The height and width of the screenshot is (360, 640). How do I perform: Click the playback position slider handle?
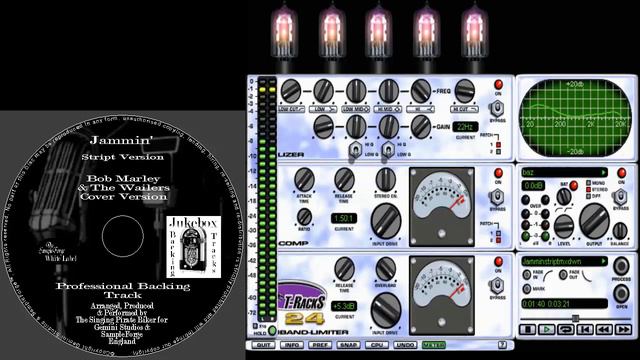point(576,318)
